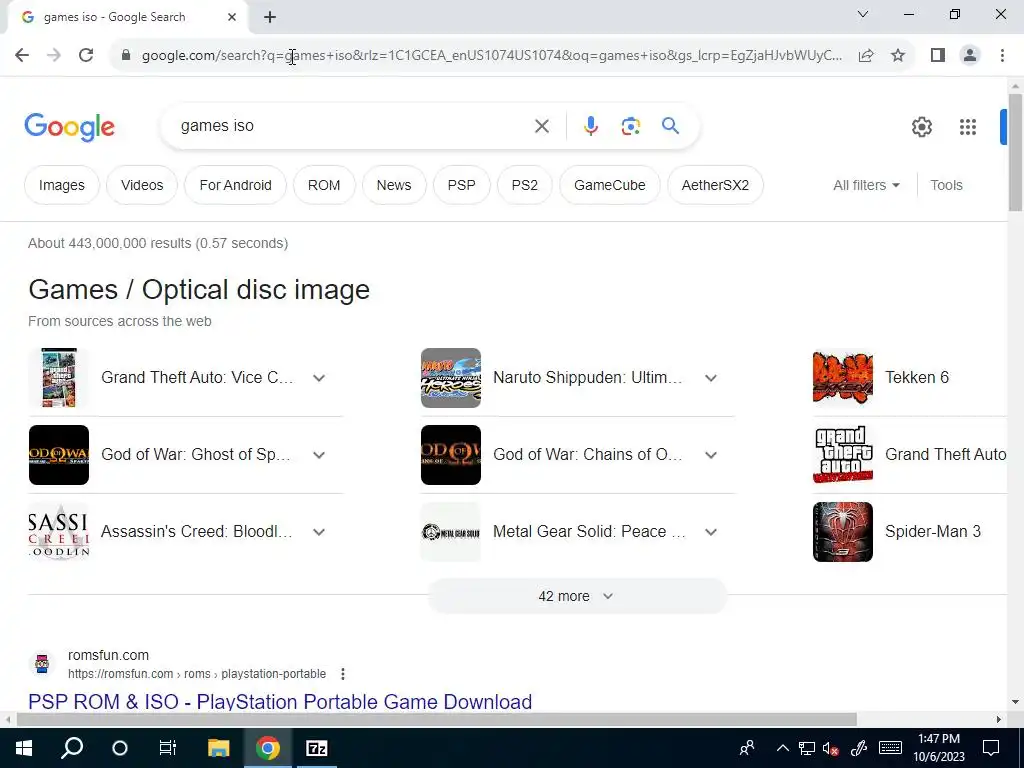
Task: Click the vertical page scrollbar thumb
Action: 1015,152
